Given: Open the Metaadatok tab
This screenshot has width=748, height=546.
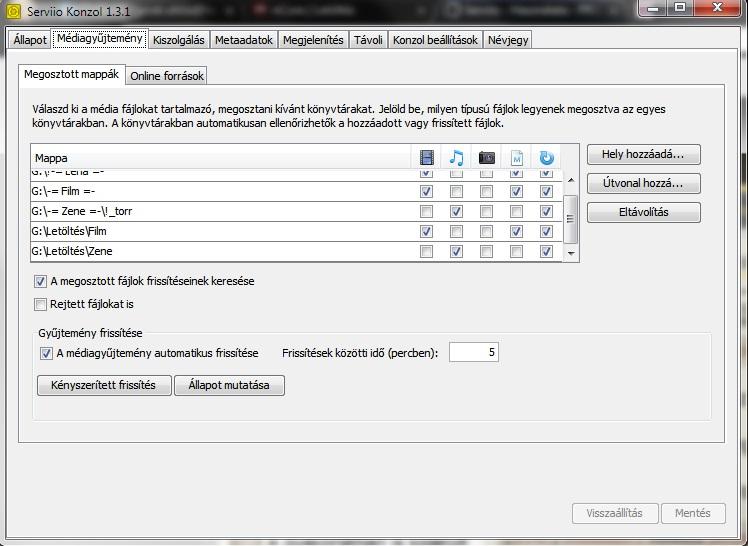Looking at the screenshot, I should click(x=244, y=40).
